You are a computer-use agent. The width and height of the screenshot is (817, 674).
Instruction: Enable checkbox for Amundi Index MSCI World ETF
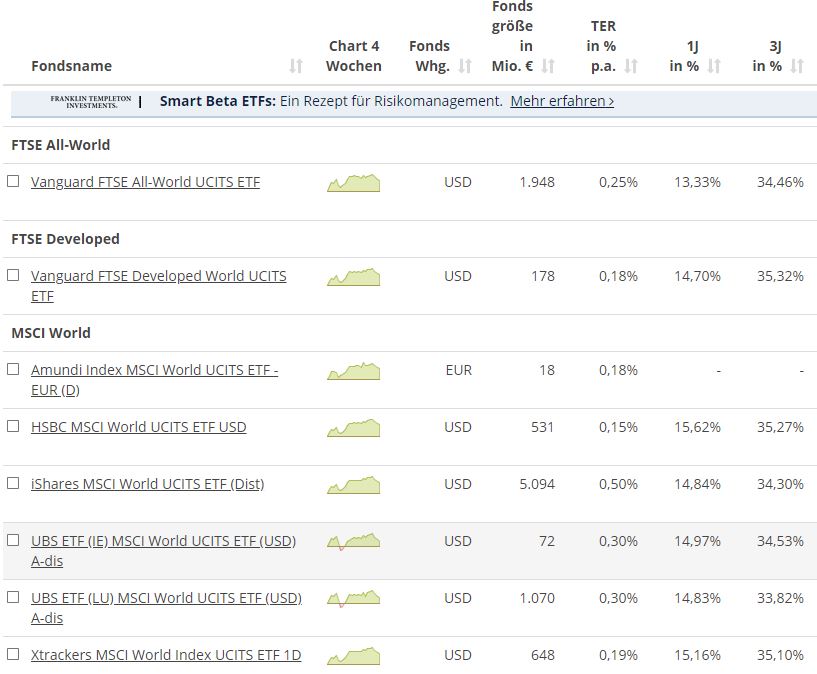[13, 369]
